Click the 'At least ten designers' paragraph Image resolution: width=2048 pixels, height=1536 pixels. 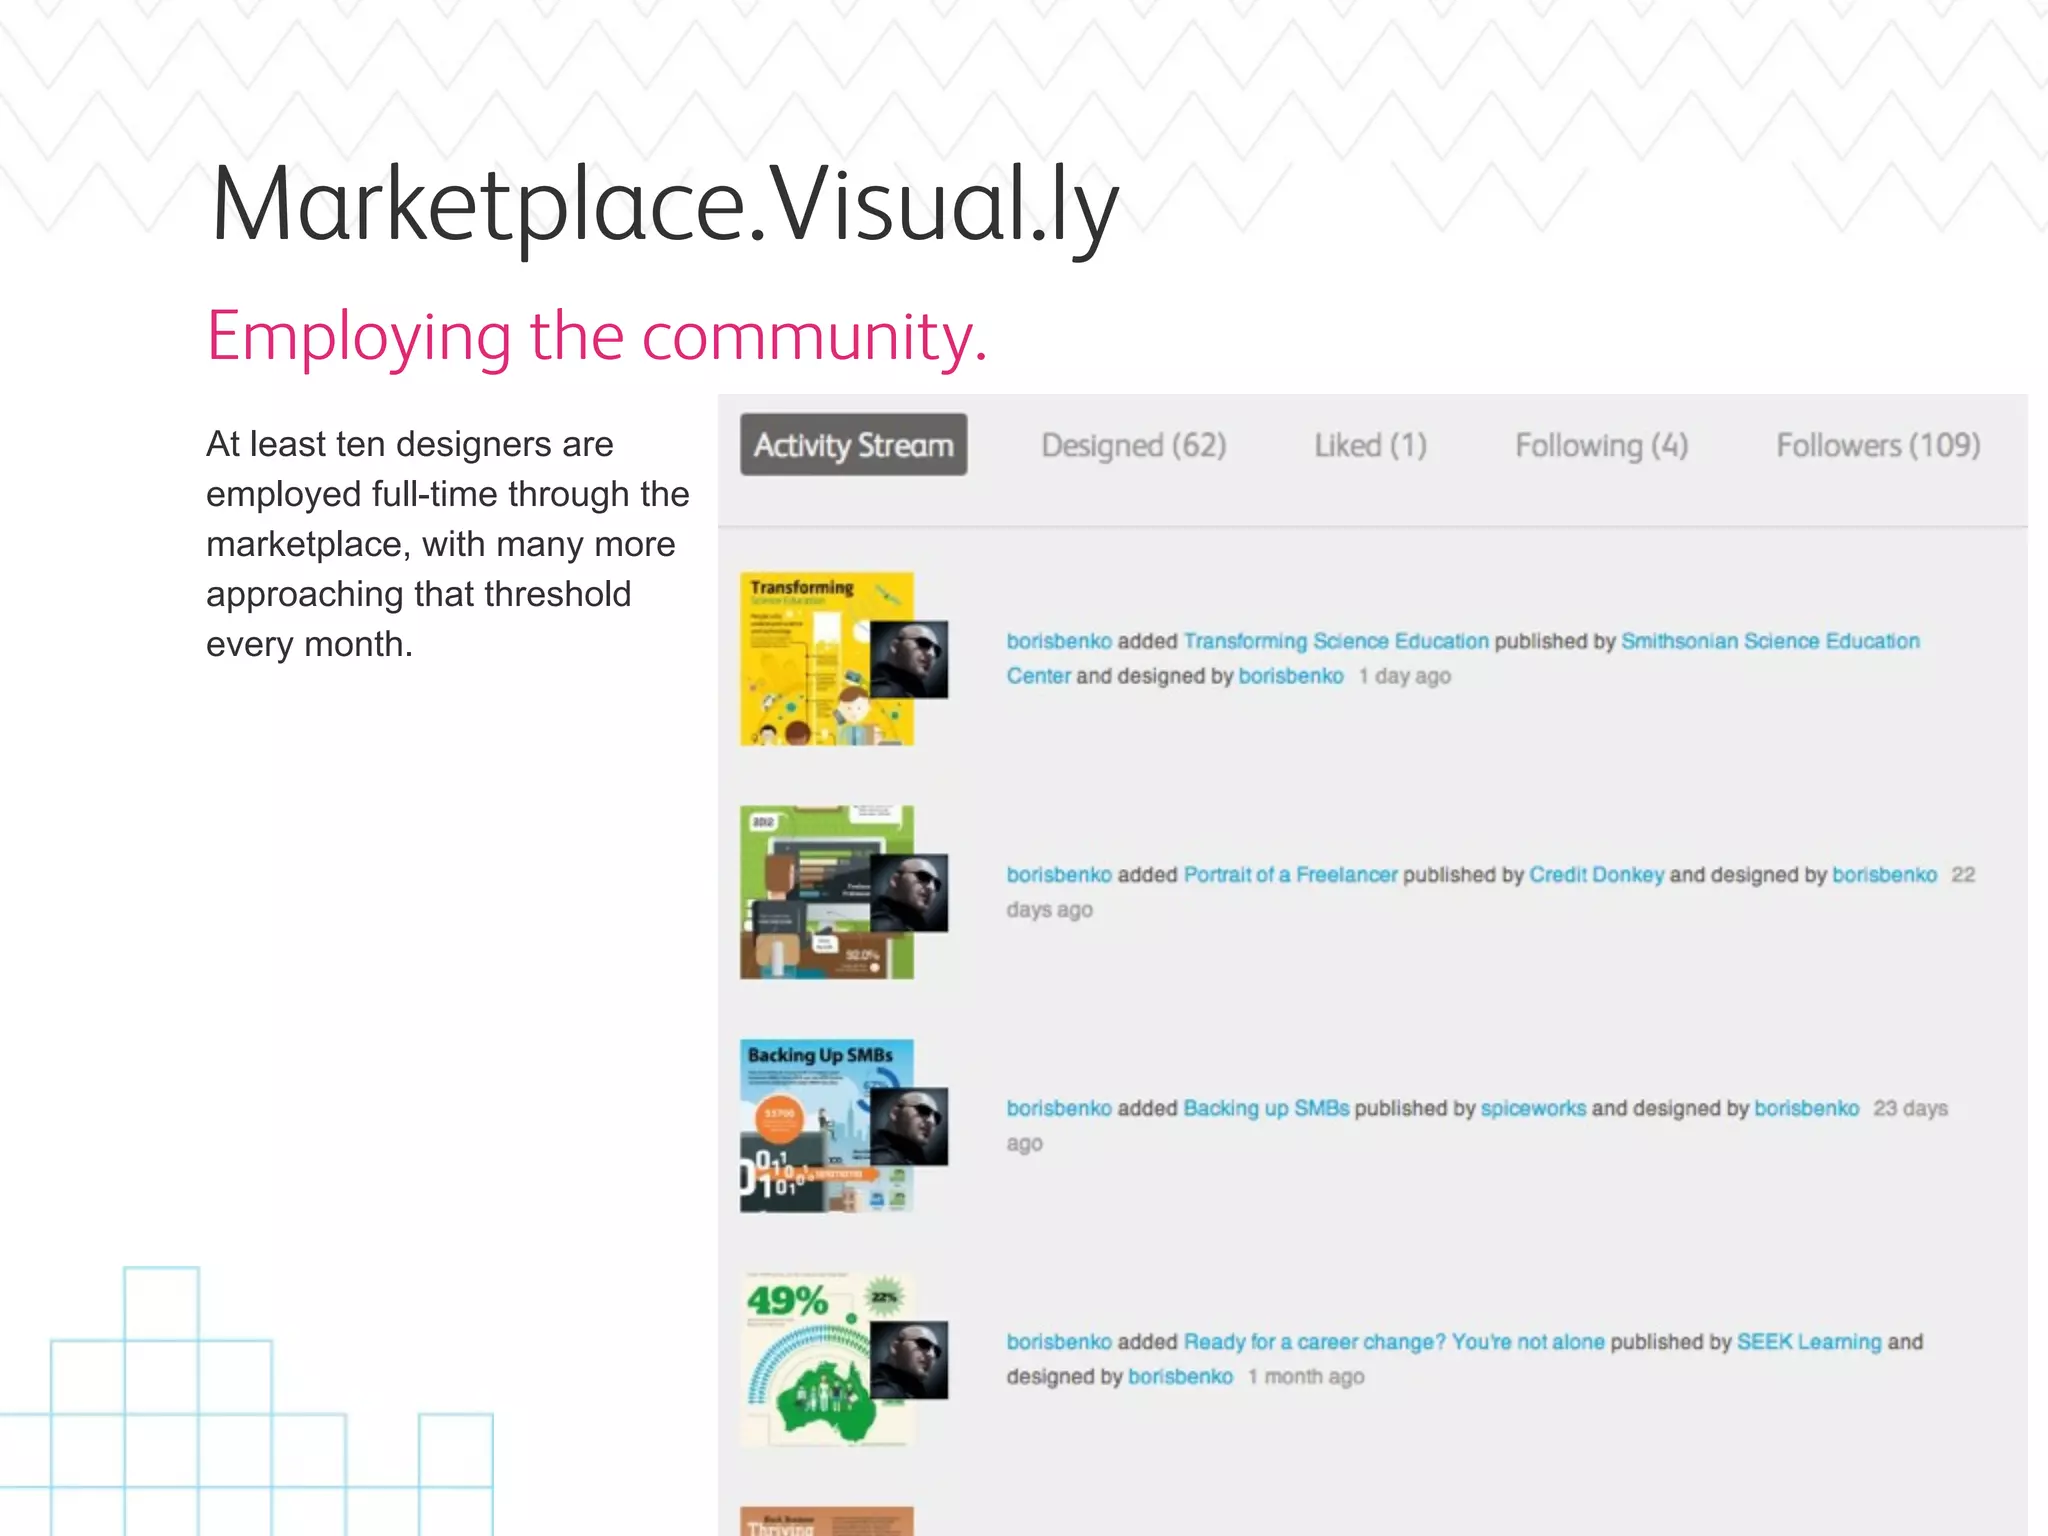click(448, 544)
